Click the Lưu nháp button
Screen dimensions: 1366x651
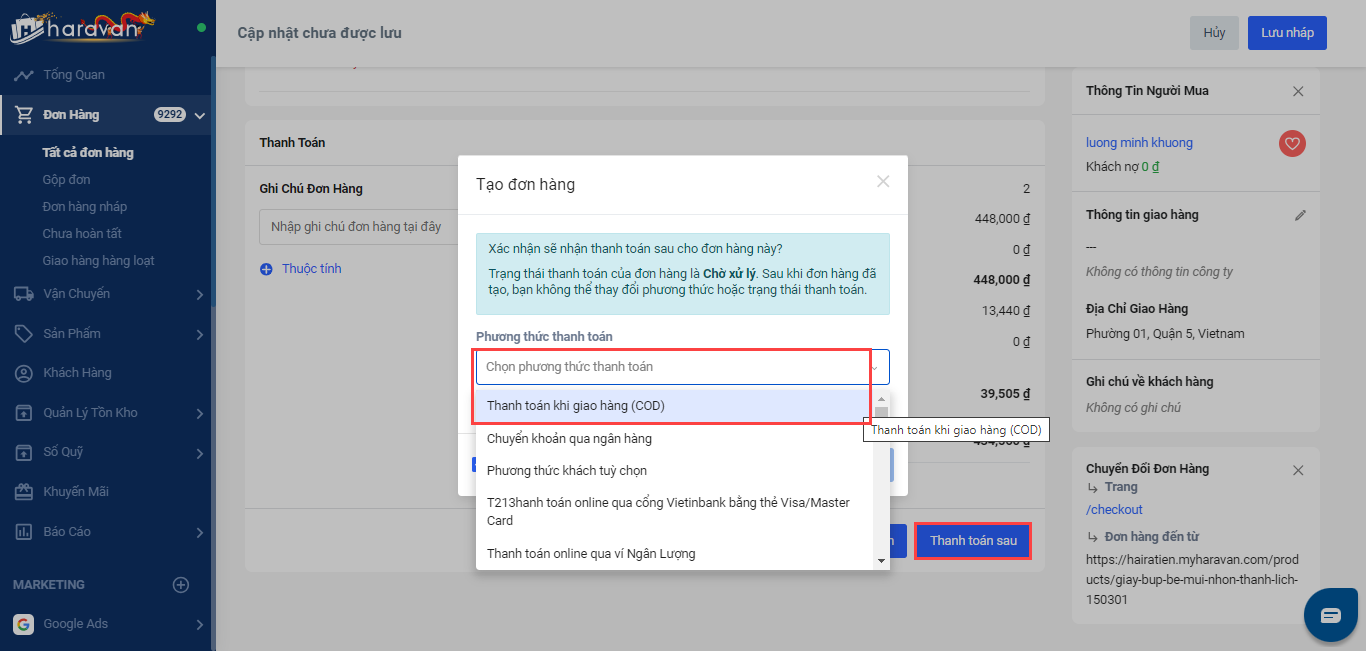(x=1286, y=33)
